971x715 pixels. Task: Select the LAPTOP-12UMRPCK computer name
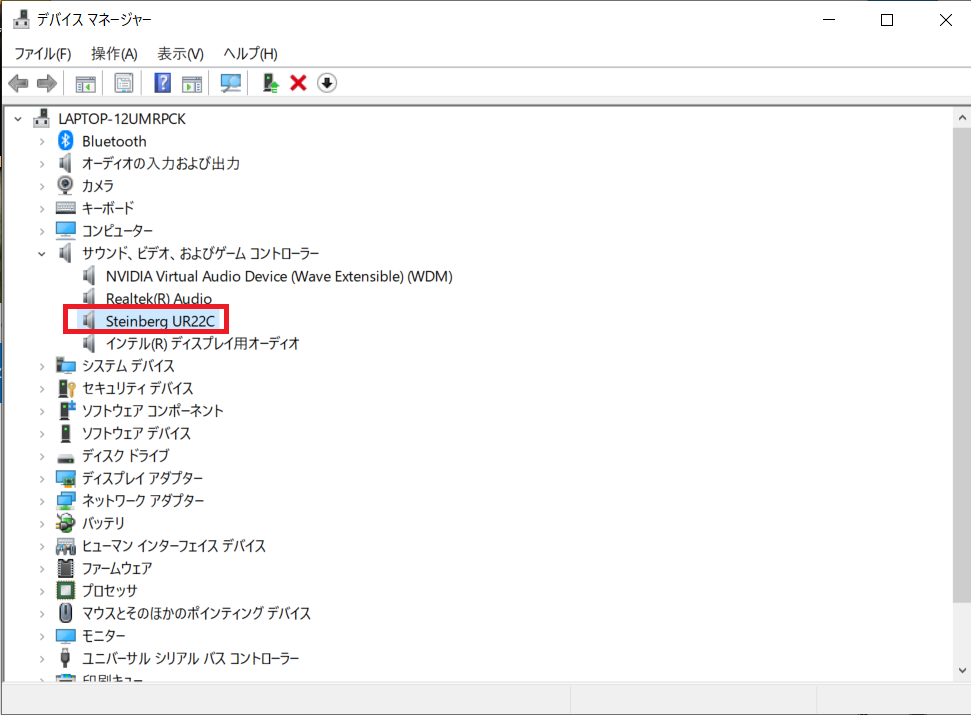click(x=122, y=119)
